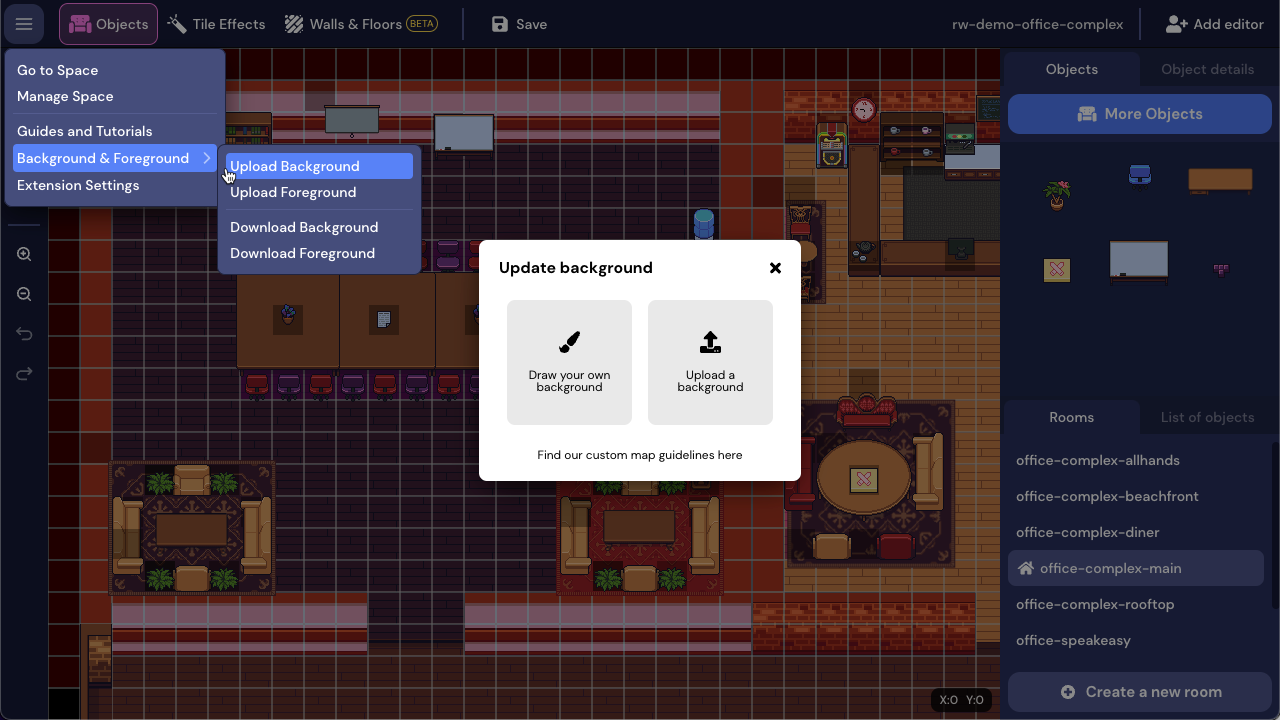The image size is (1280, 720).
Task: Pick the blue chair object
Action: pos(1139,174)
